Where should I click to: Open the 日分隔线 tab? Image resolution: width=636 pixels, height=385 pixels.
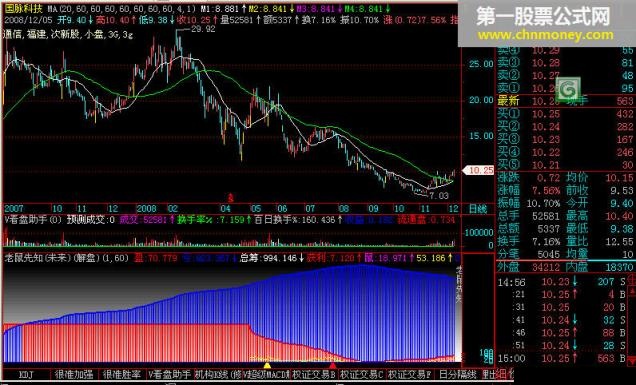458,374
